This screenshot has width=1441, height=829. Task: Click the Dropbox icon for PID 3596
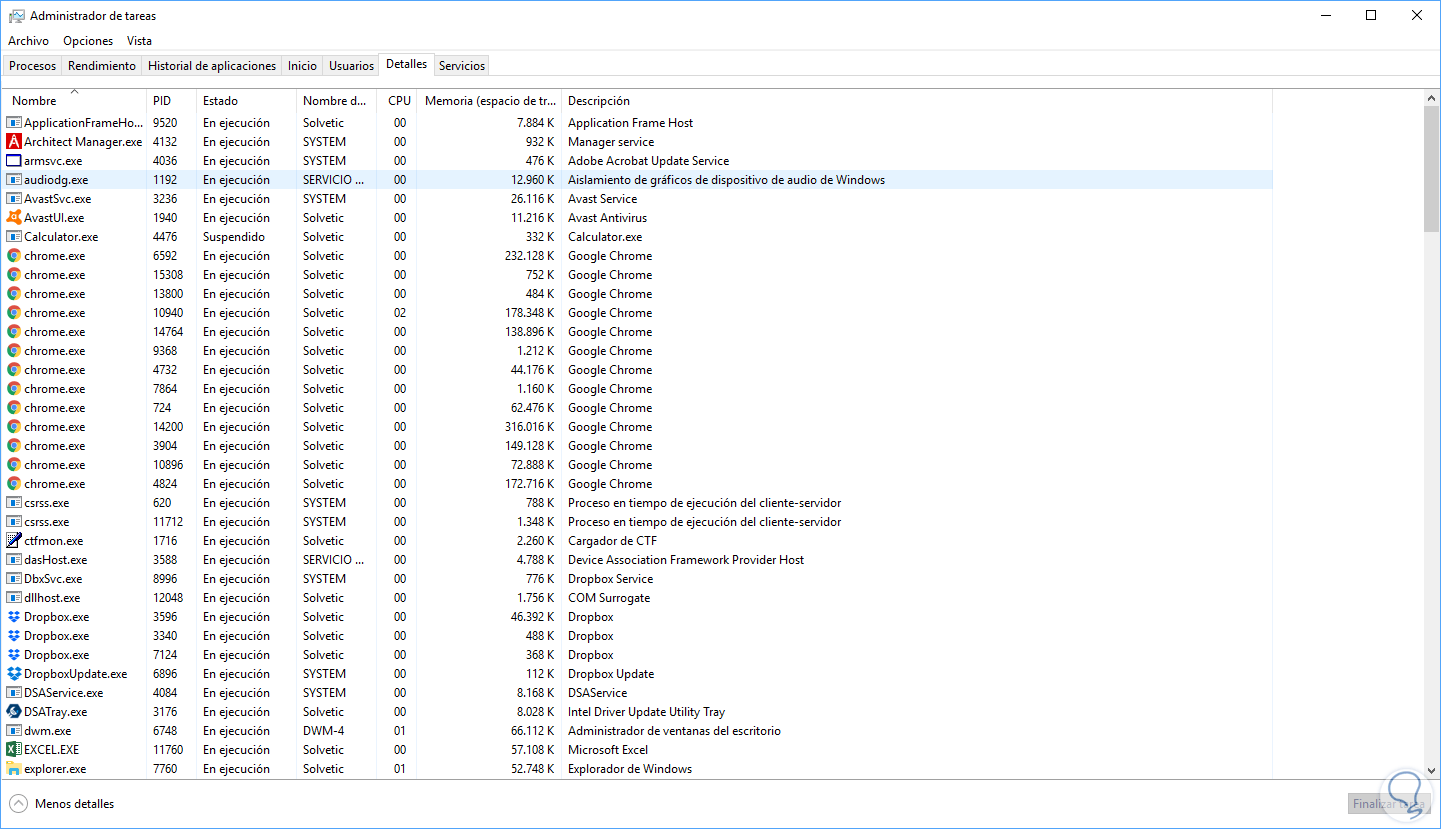click(14, 617)
